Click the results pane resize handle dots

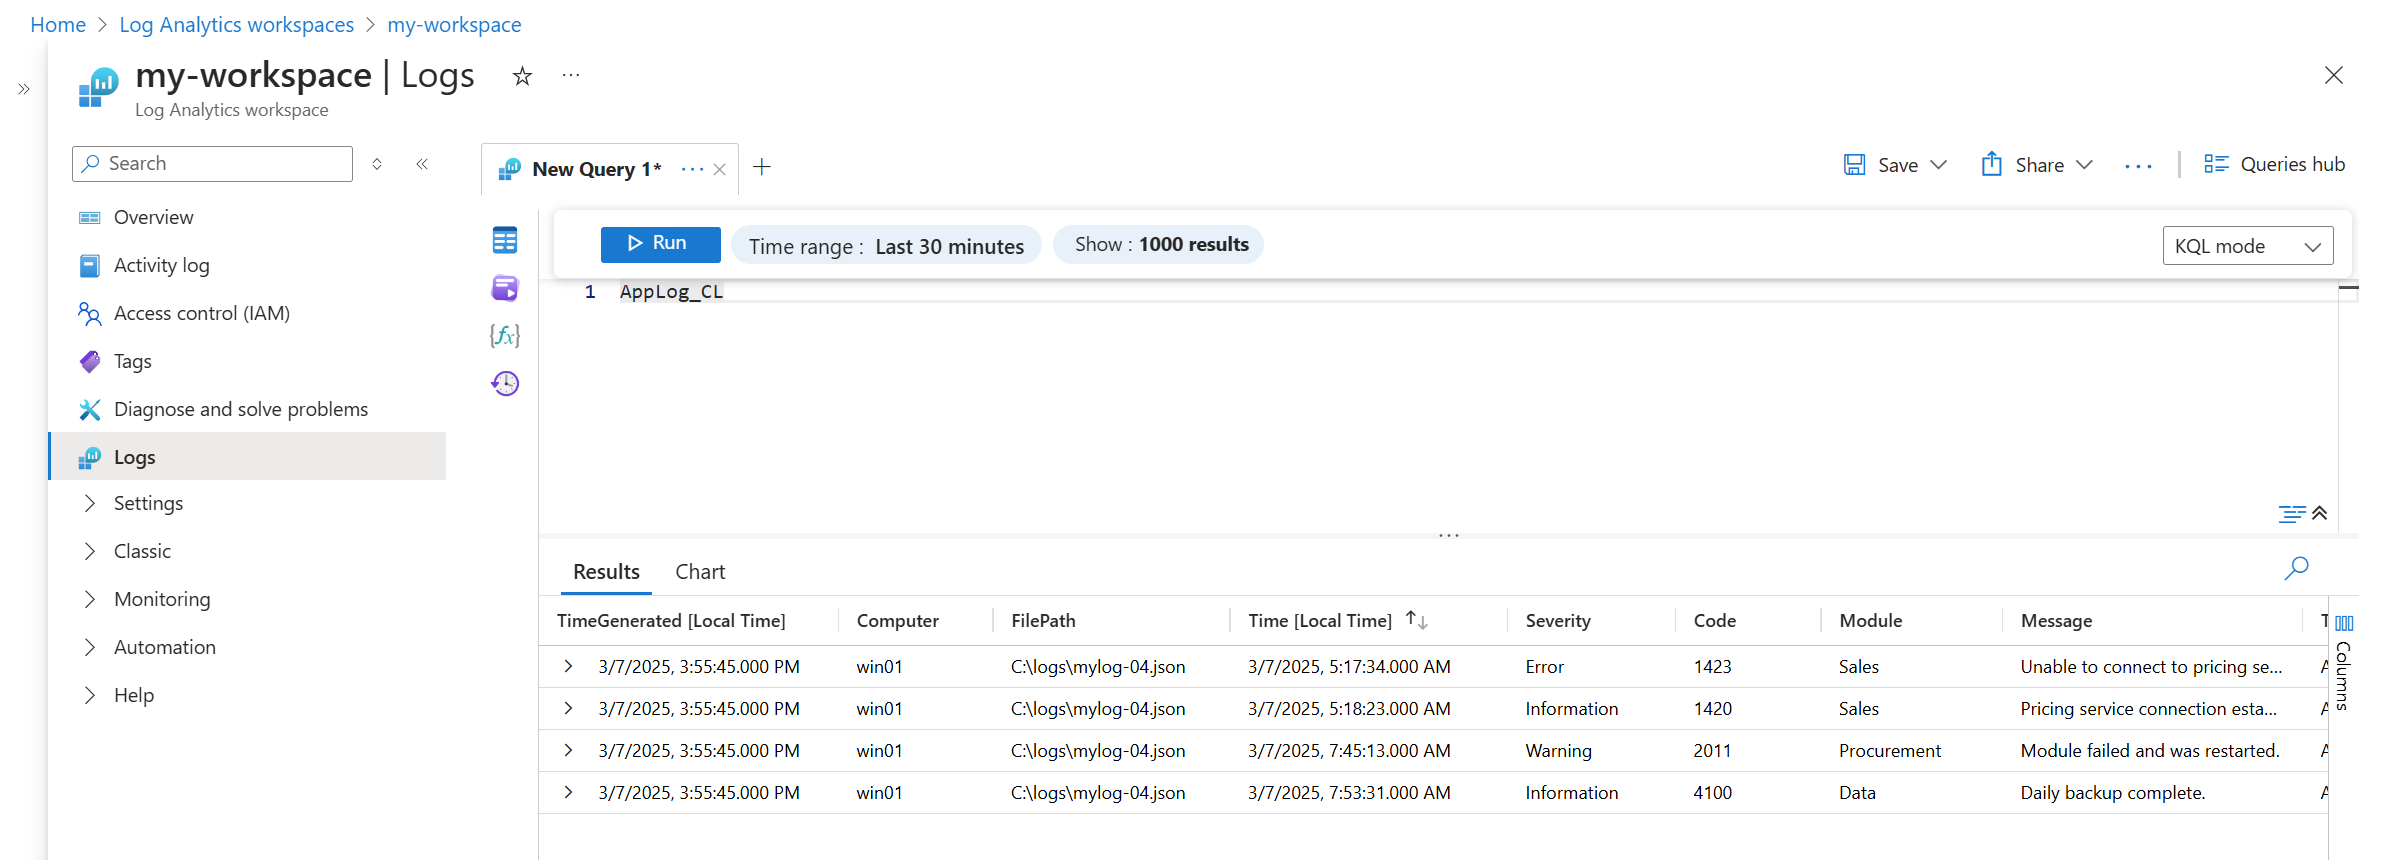1449,536
